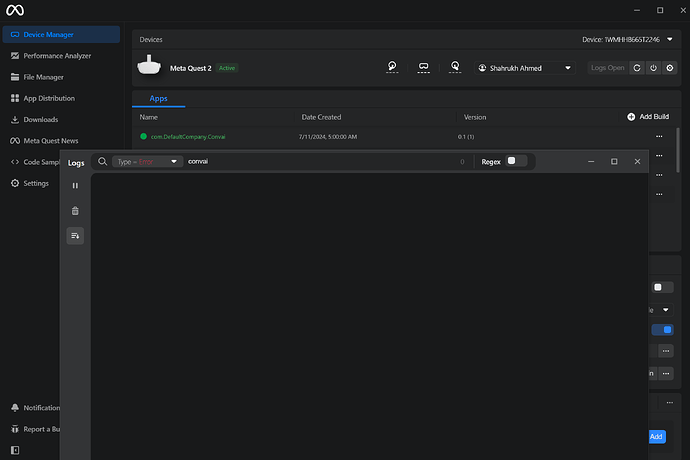The image size is (690, 460).
Task: Click the Meta Quest 2 headset thumbnail
Action: coord(149,65)
